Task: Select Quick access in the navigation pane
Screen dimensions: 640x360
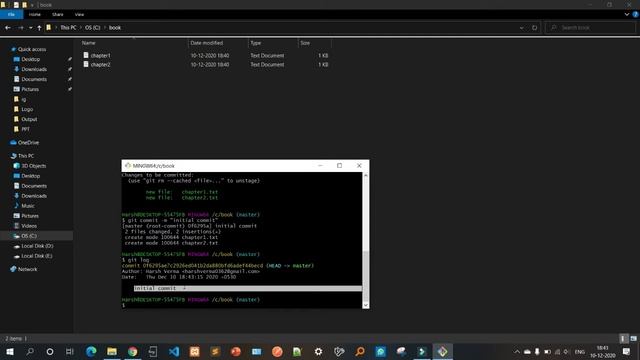Action: pyautogui.click(x=32, y=49)
